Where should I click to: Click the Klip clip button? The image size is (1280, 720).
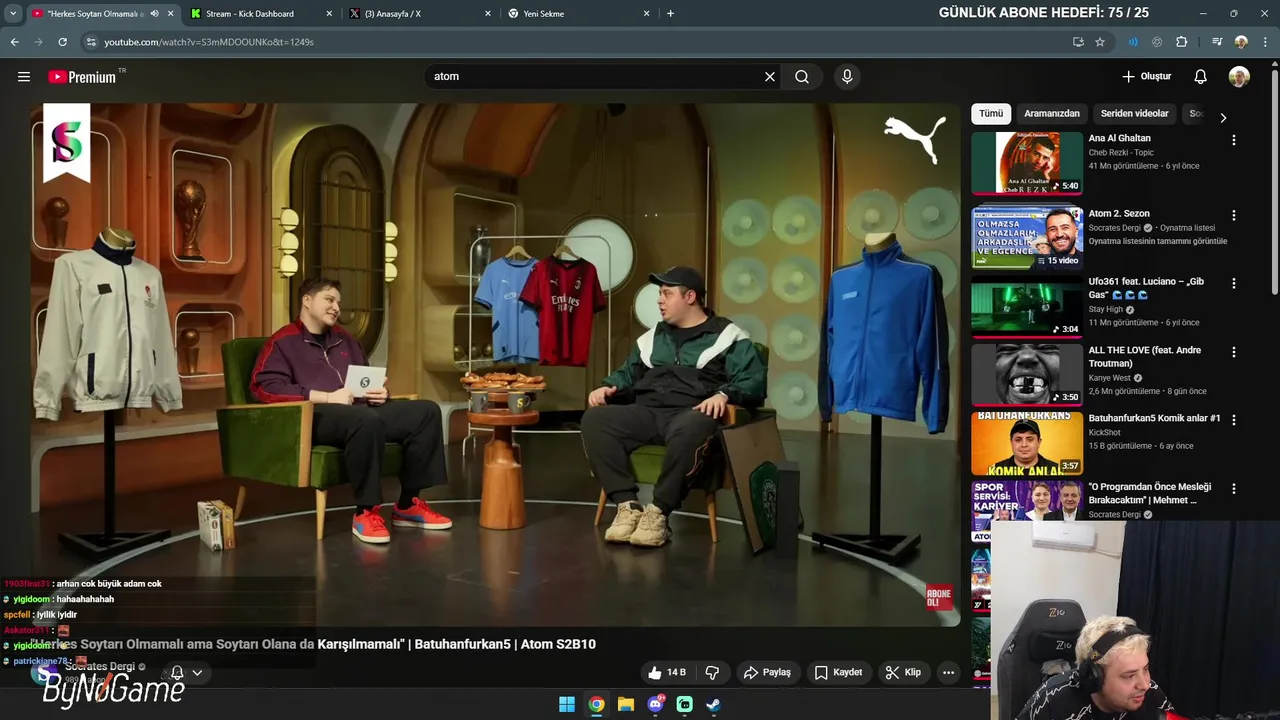click(903, 673)
